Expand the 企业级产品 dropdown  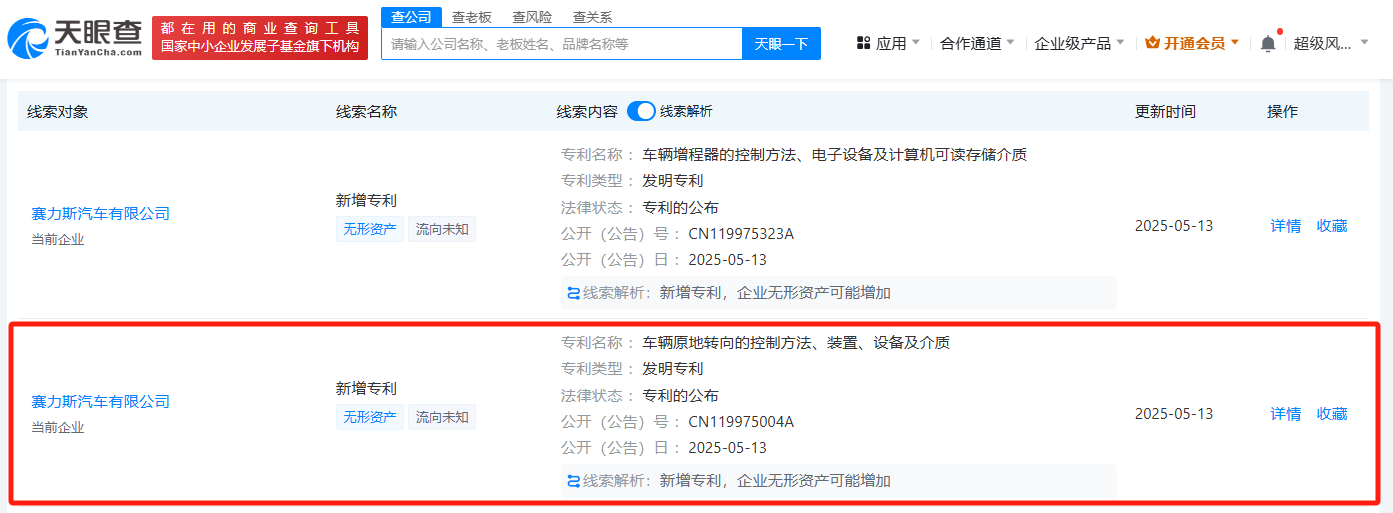click(1079, 43)
